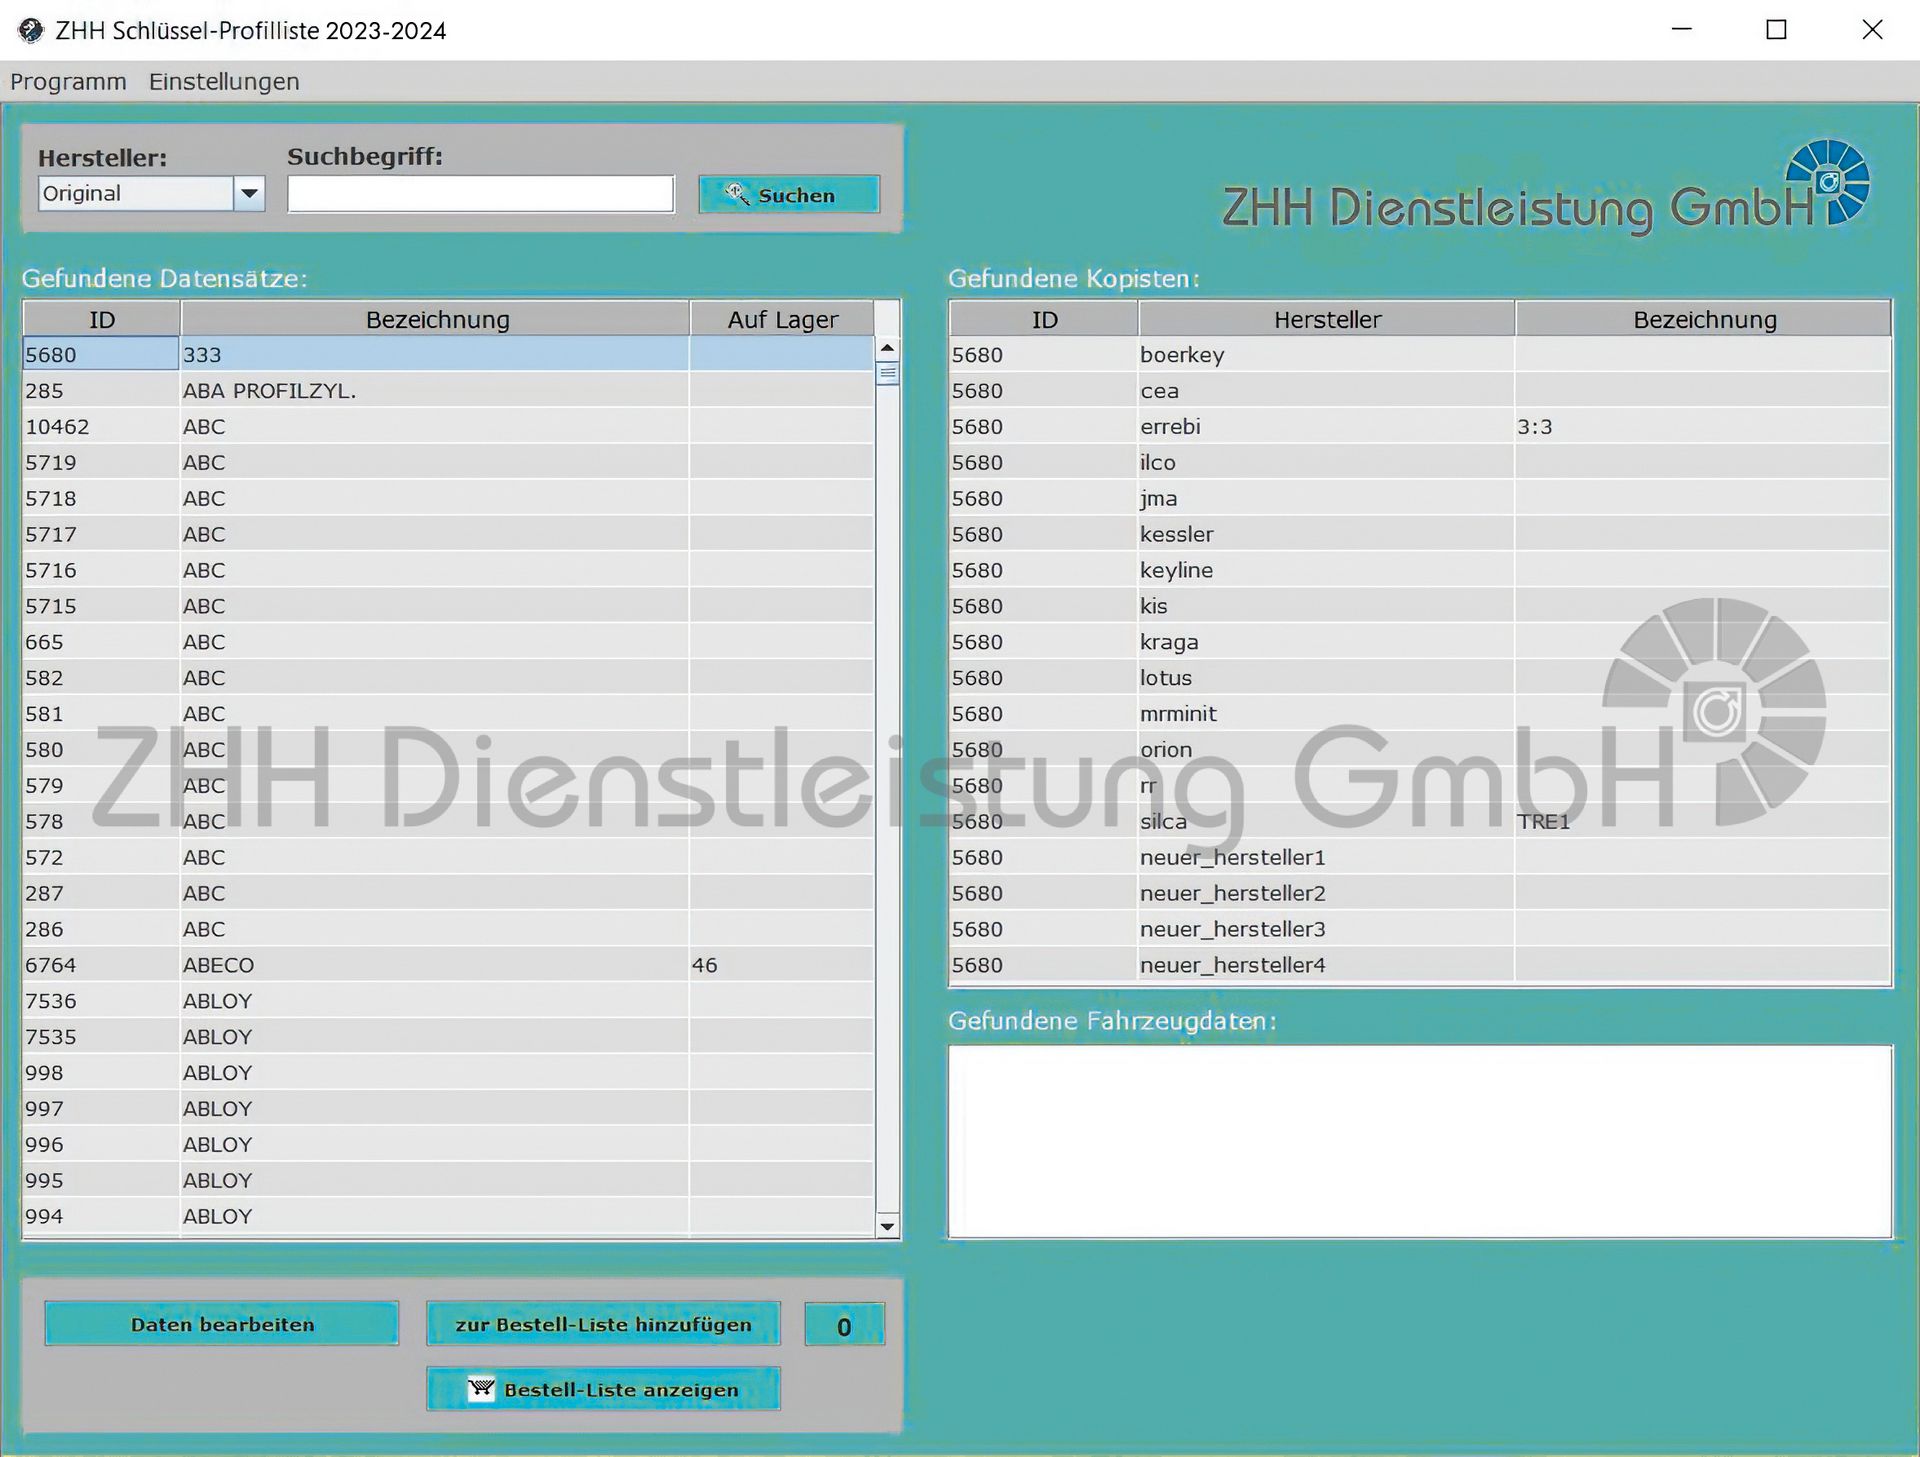This screenshot has height=1457, width=1920.
Task: Select the ilco Kopisten row
Action: pyautogui.click(x=1420, y=463)
